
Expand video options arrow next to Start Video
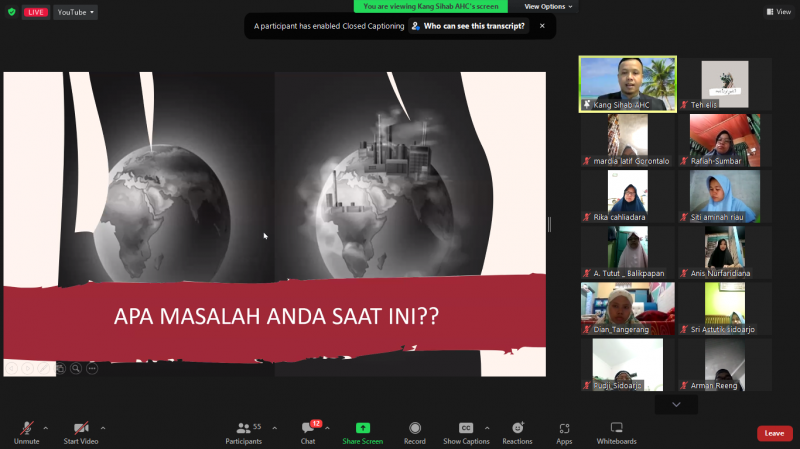click(x=103, y=428)
